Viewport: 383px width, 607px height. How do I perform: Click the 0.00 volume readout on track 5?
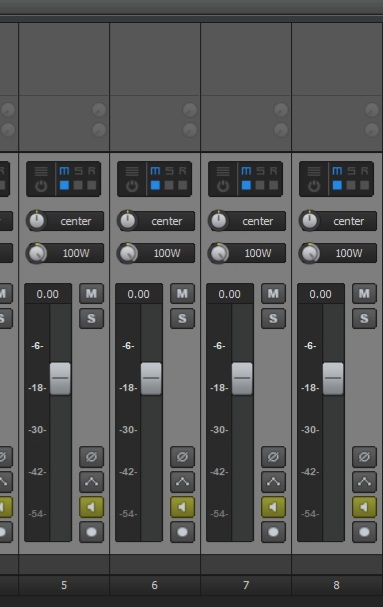click(48, 294)
